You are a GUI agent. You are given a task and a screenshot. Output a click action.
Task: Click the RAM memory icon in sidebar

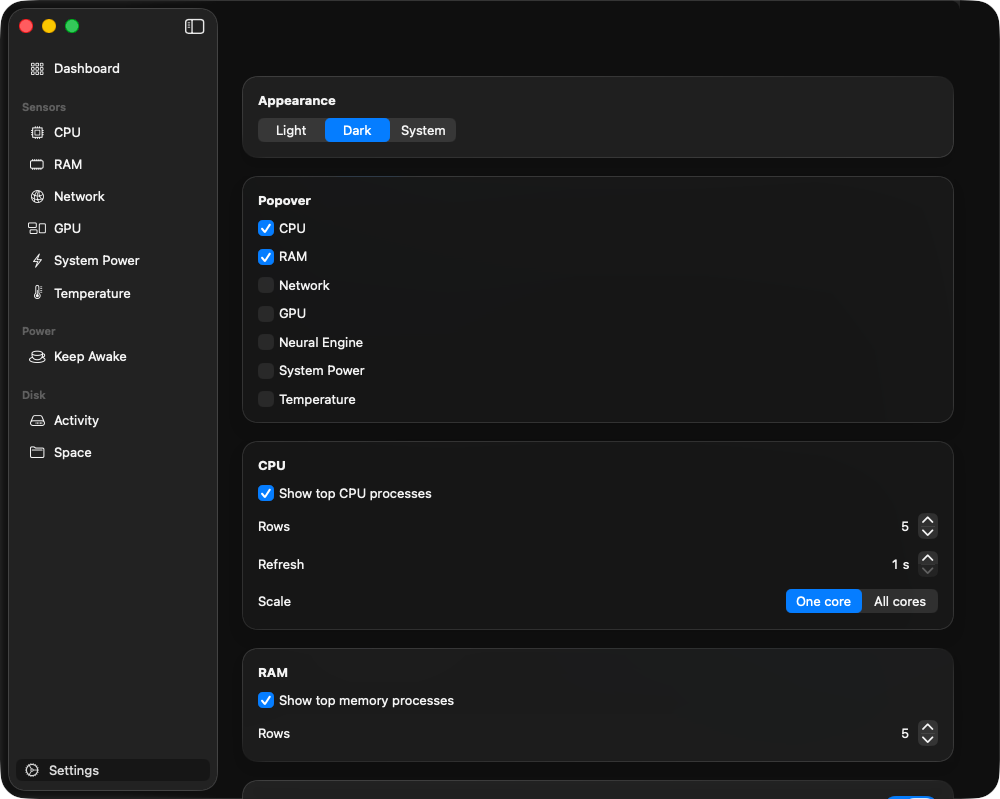pyautogui.click(x=37, y=165)
